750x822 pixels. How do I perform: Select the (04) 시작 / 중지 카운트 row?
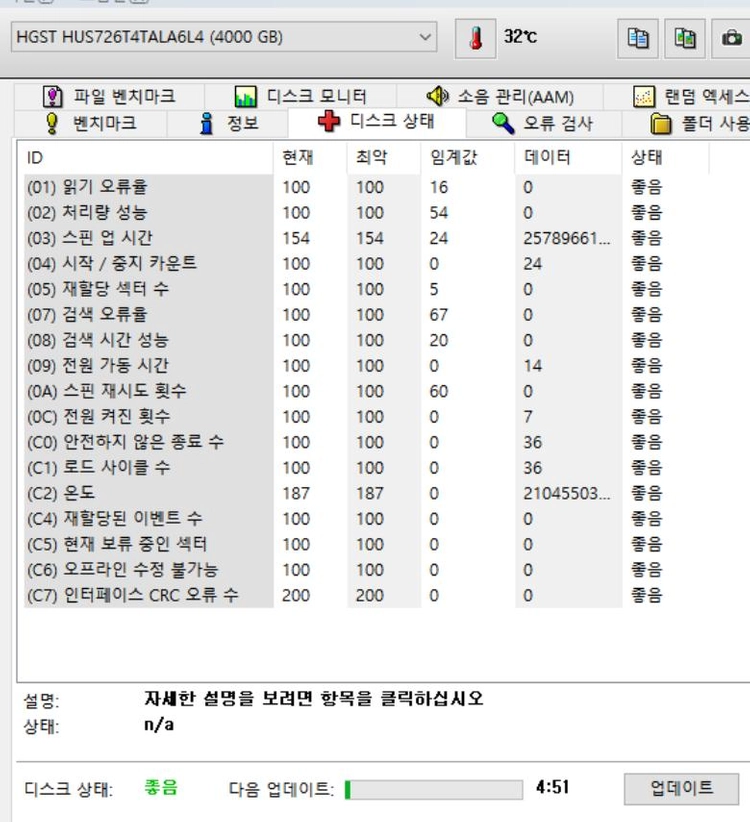(367, 264)
